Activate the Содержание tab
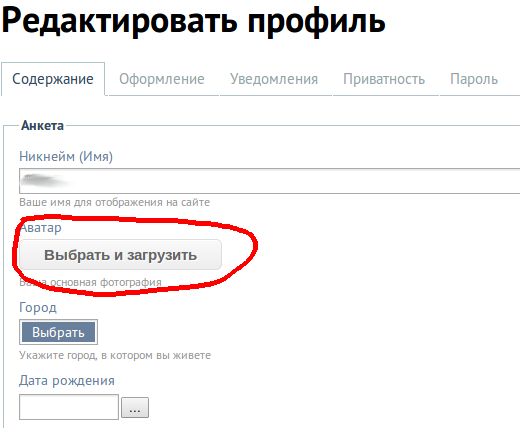The width and height of the screenshot is (520, 428). pos(53,79)
